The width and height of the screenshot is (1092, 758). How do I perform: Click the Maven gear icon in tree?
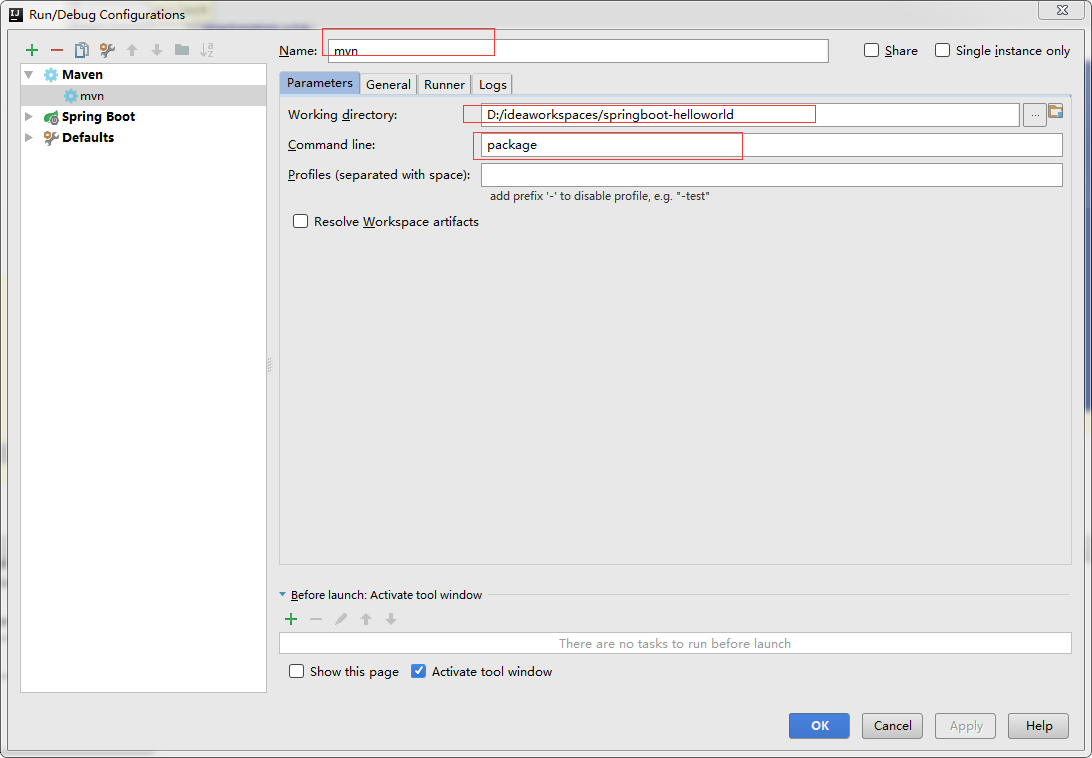pos(51,75)
